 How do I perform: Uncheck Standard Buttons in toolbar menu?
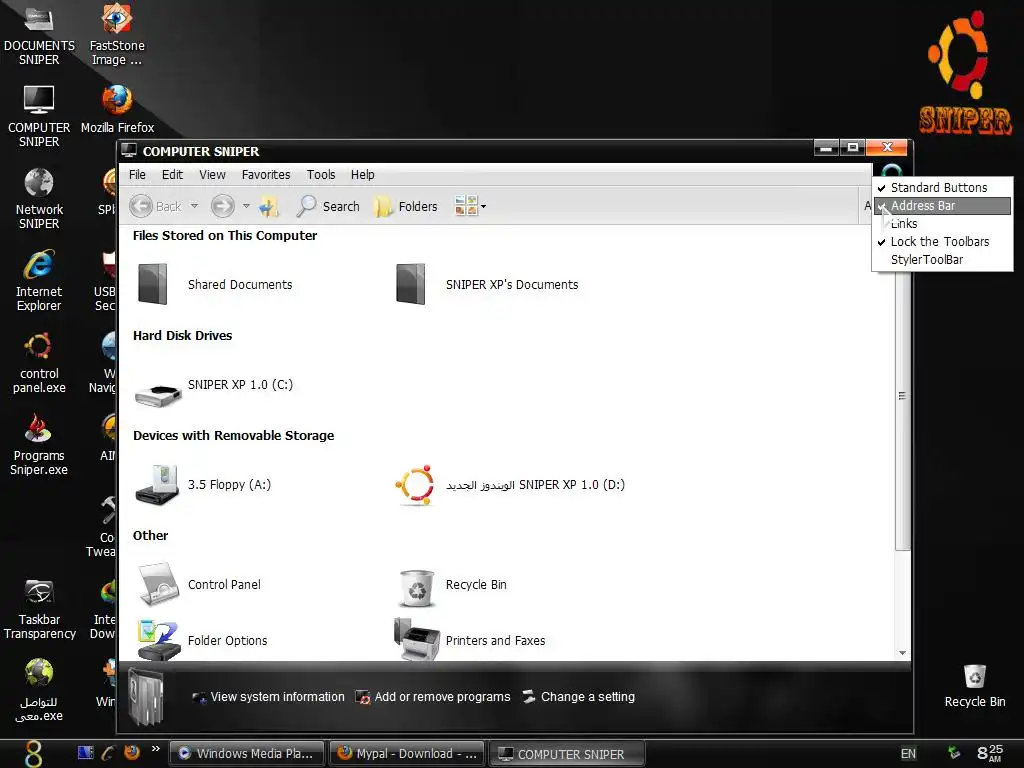pyautogui.click(x=942, y=187)
